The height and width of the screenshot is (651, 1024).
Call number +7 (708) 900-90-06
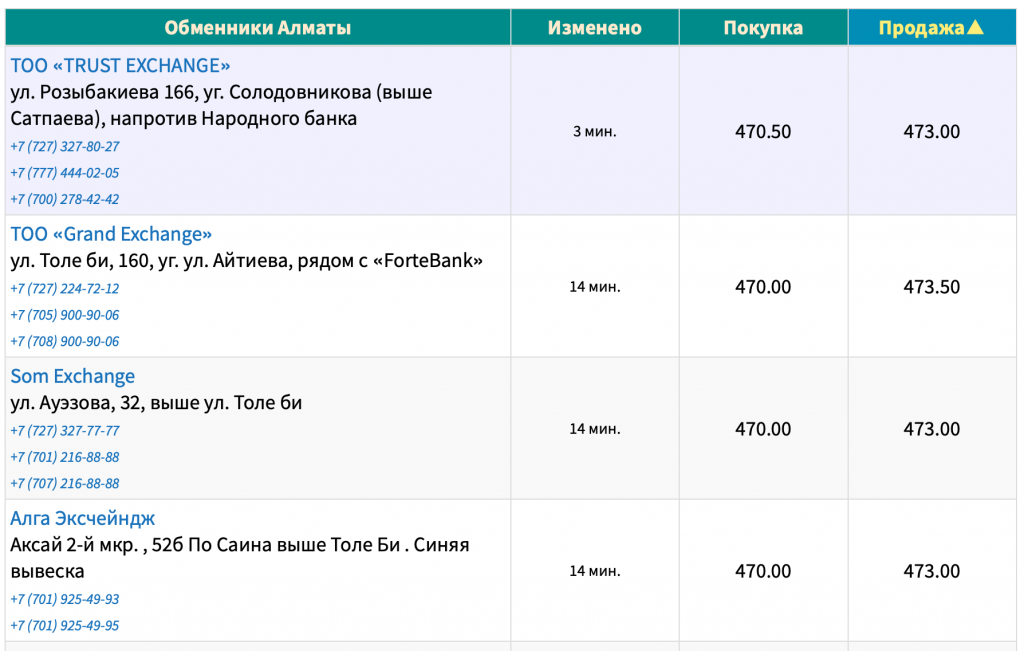point(65,341)
